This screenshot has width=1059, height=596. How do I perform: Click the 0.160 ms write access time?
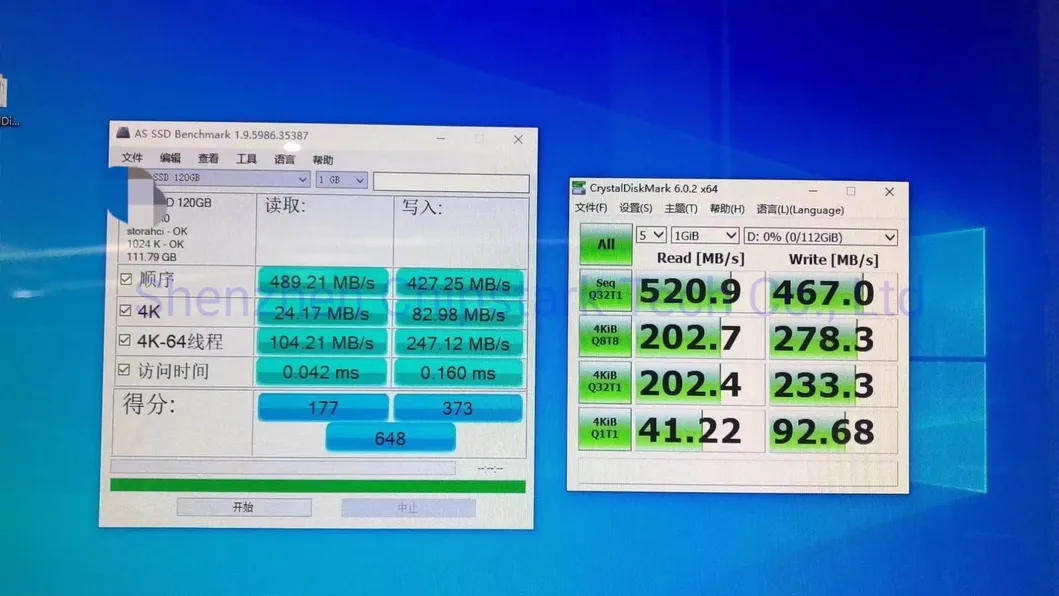click(x=458, y=374)
